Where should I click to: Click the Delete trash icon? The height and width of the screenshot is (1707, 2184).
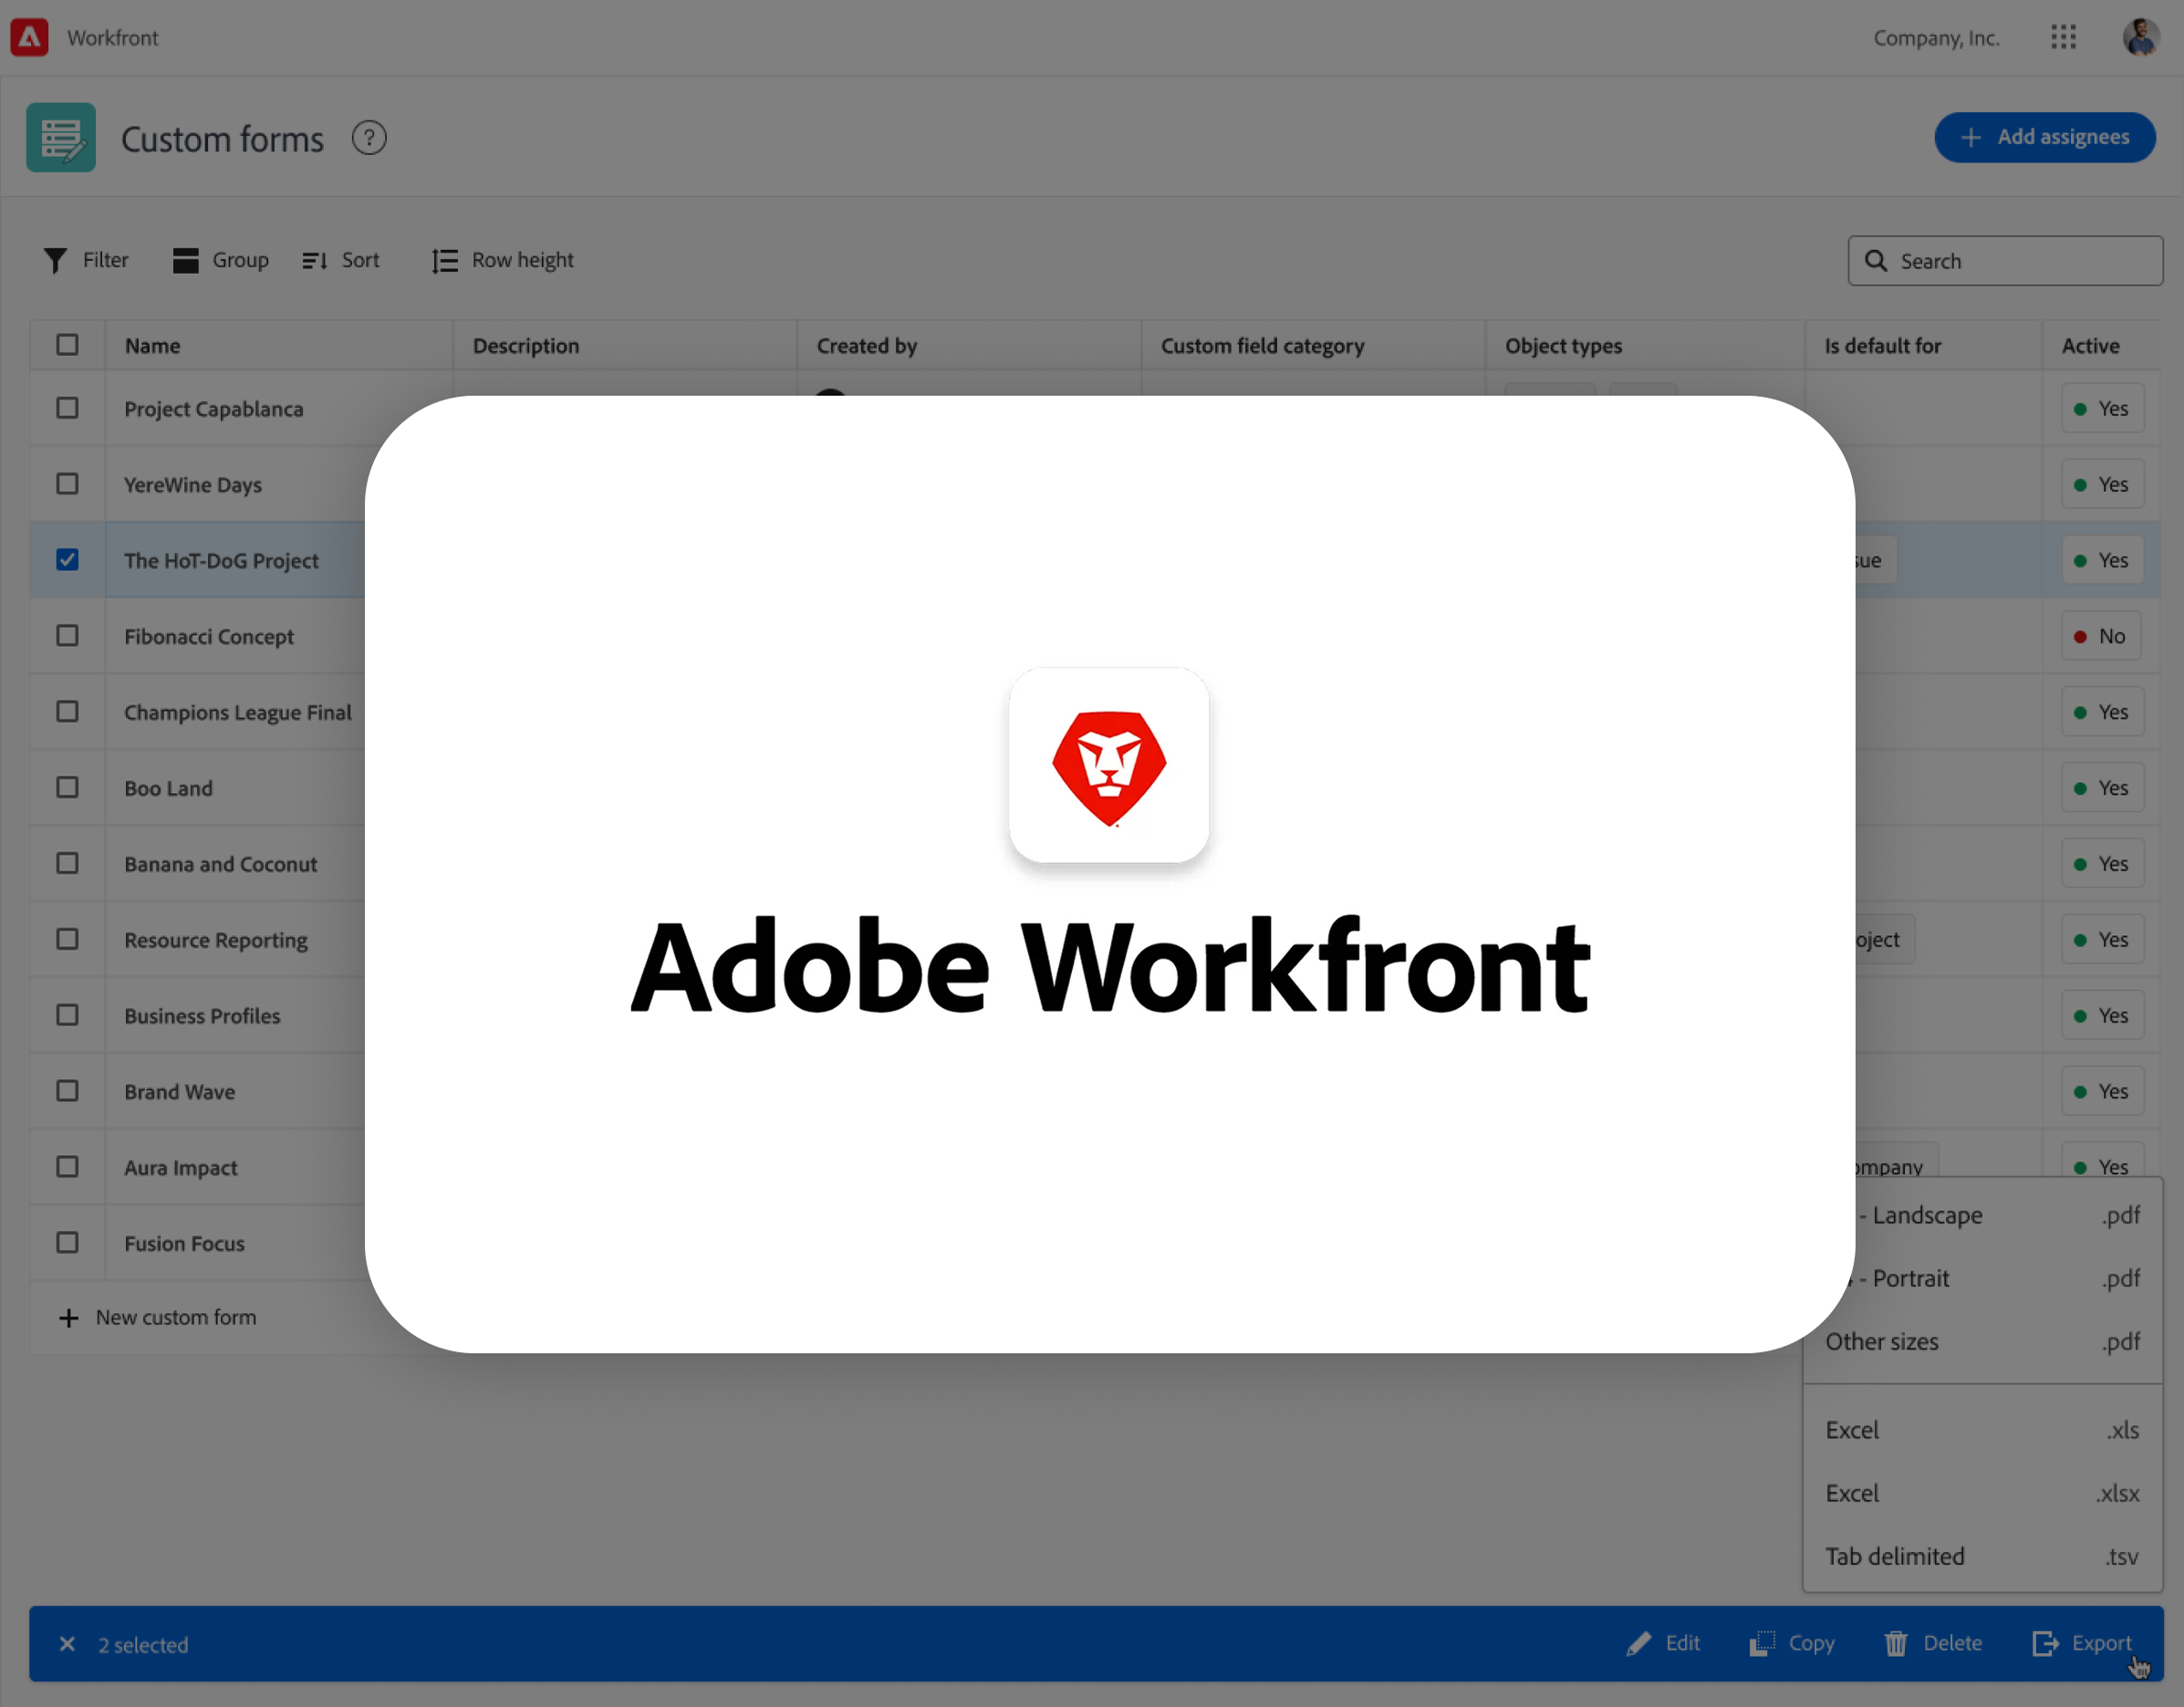tap(1896, 1644)
